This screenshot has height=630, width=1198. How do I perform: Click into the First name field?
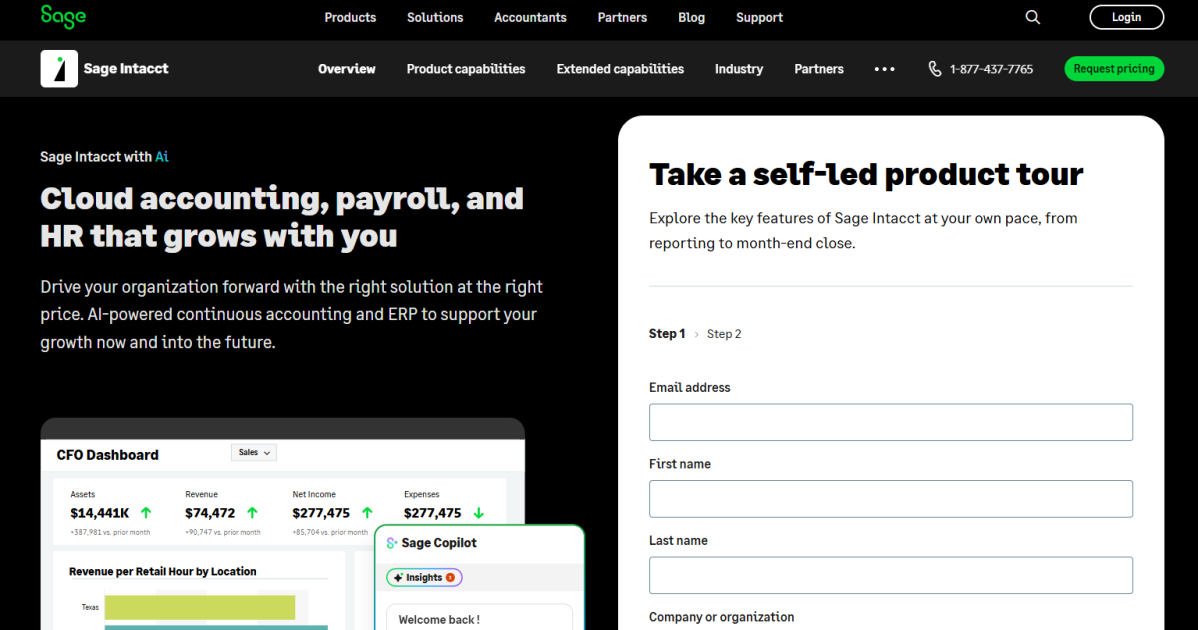(891, 499)
